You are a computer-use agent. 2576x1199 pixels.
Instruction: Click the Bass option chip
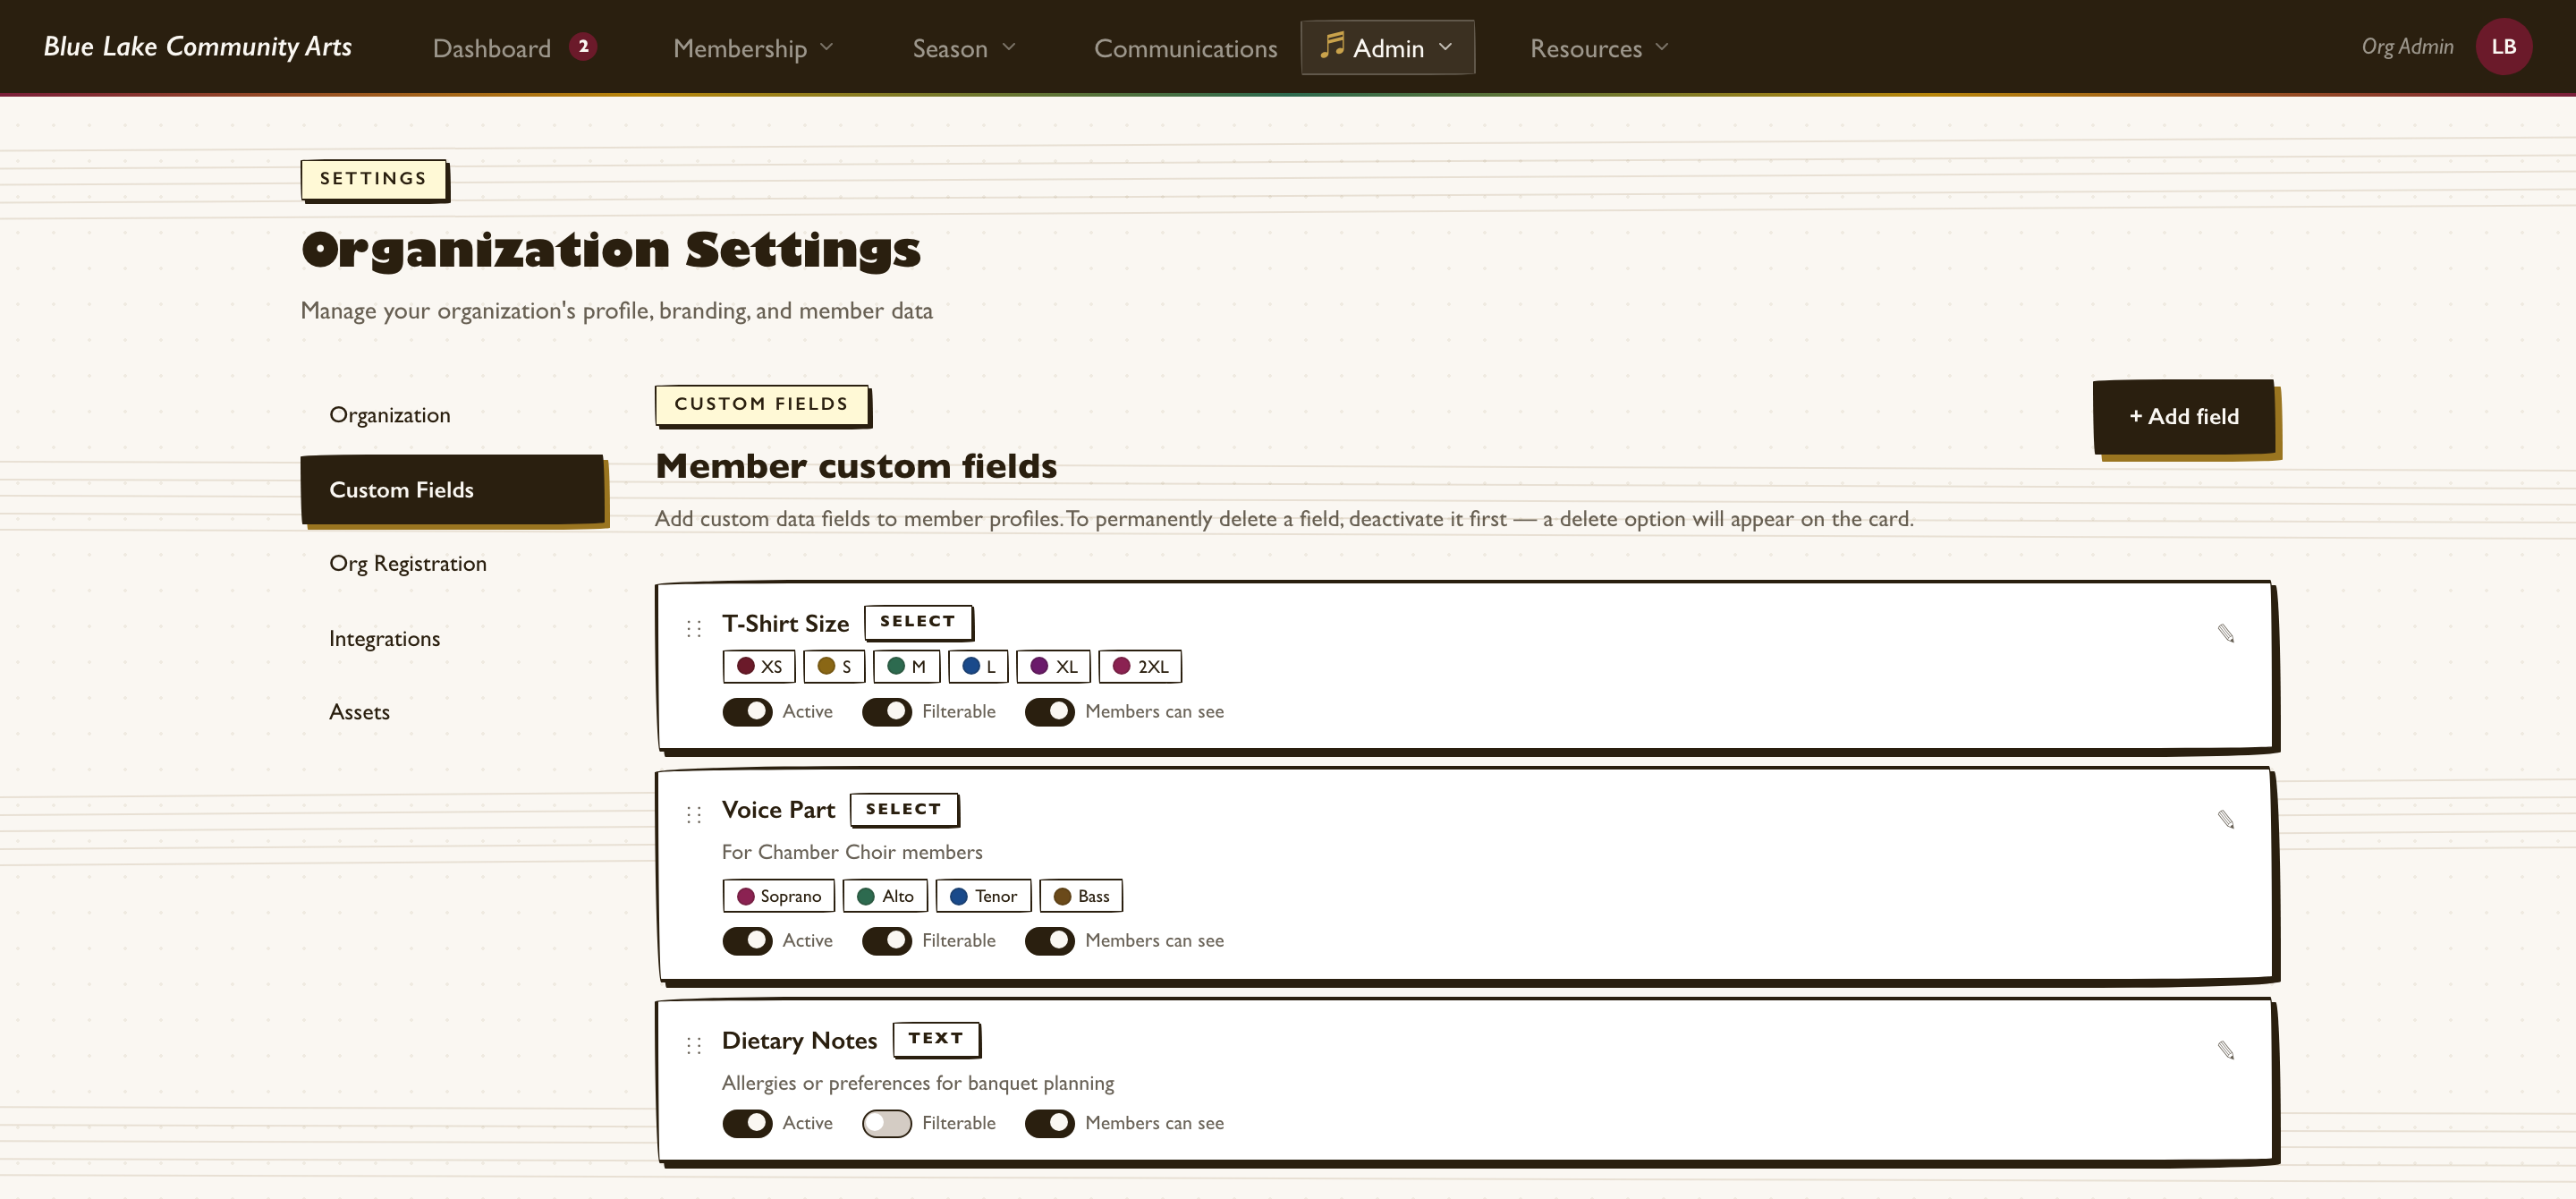[1081, 896]
